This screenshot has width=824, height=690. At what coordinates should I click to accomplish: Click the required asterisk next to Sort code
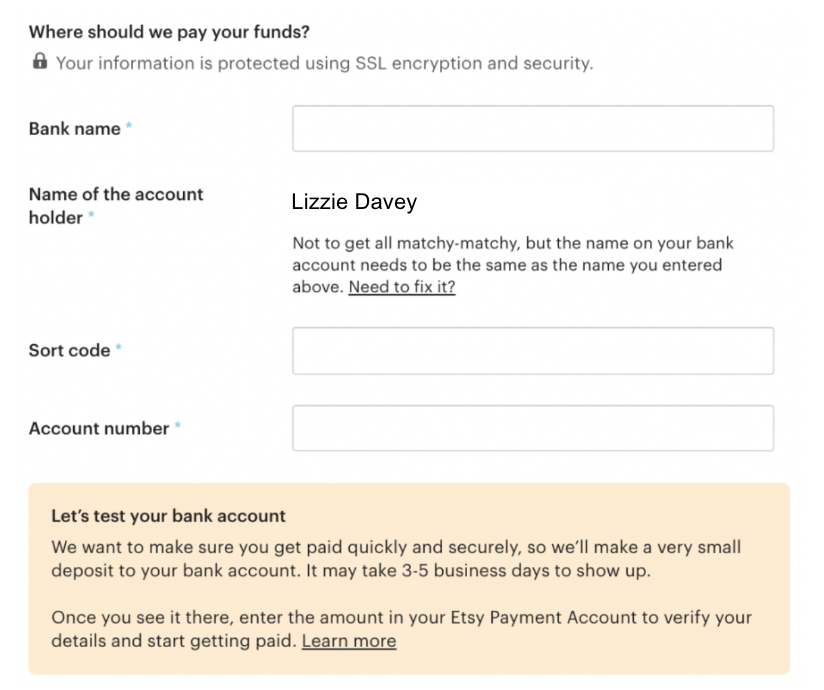[119, 349]
